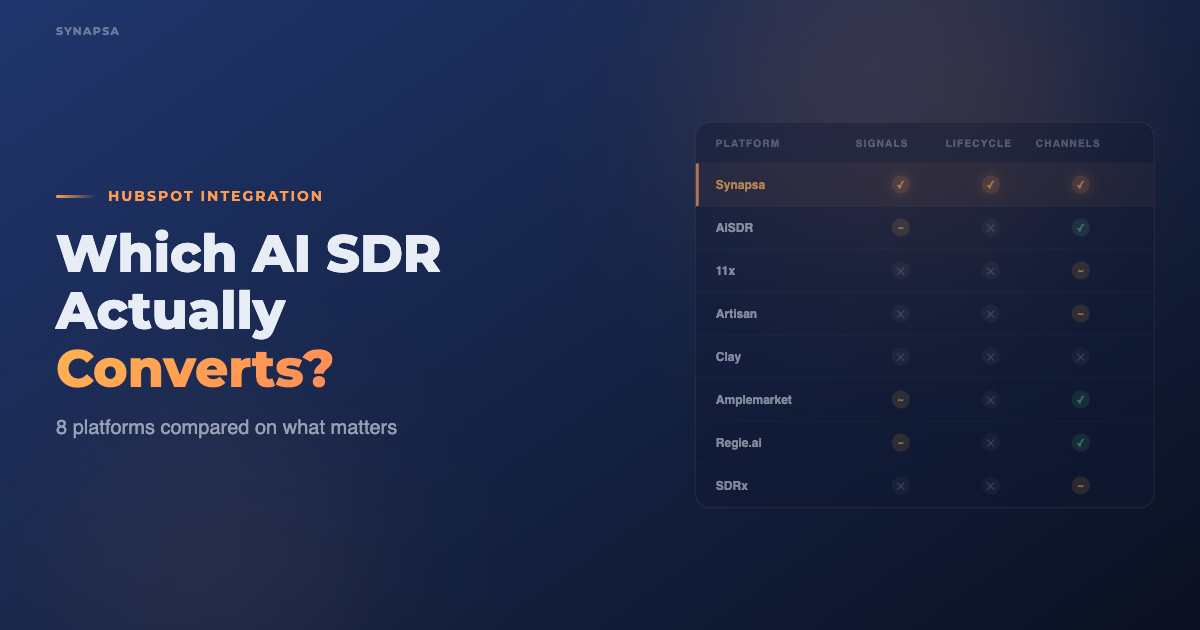Click the 'Actually' headline word

(x=171, y=312)
